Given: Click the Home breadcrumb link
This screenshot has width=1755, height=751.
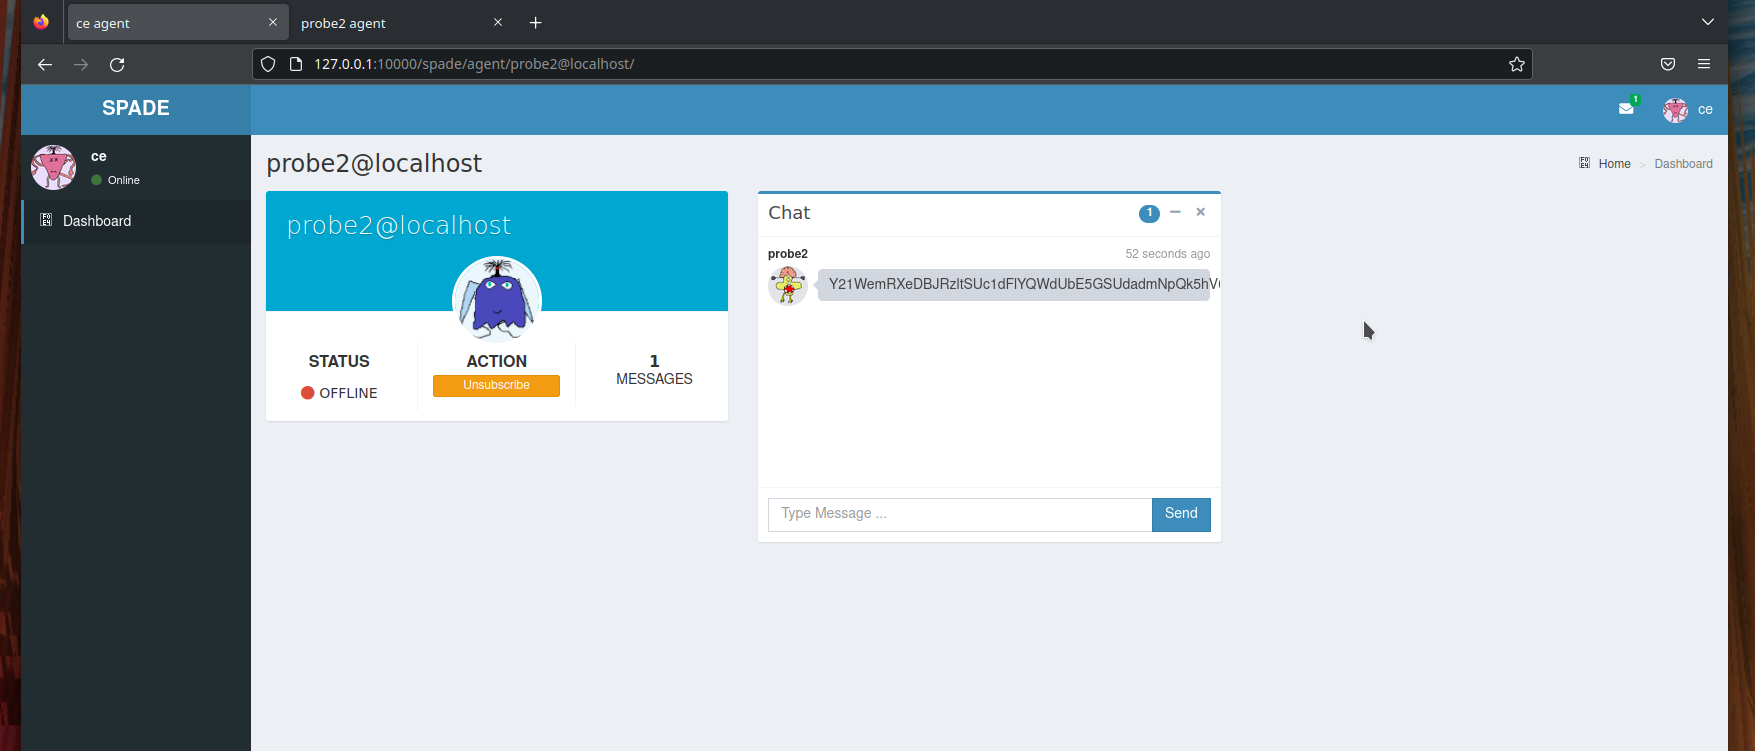Looking at the screenshot, I should tap(1614, 164).
